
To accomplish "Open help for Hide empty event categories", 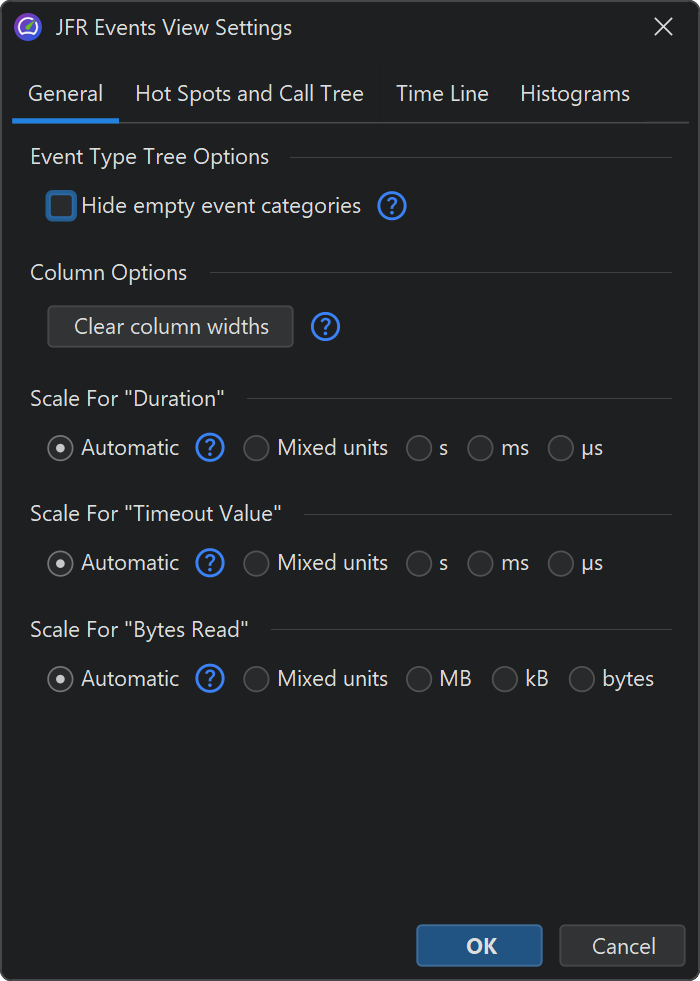I will tap(392, 206).
